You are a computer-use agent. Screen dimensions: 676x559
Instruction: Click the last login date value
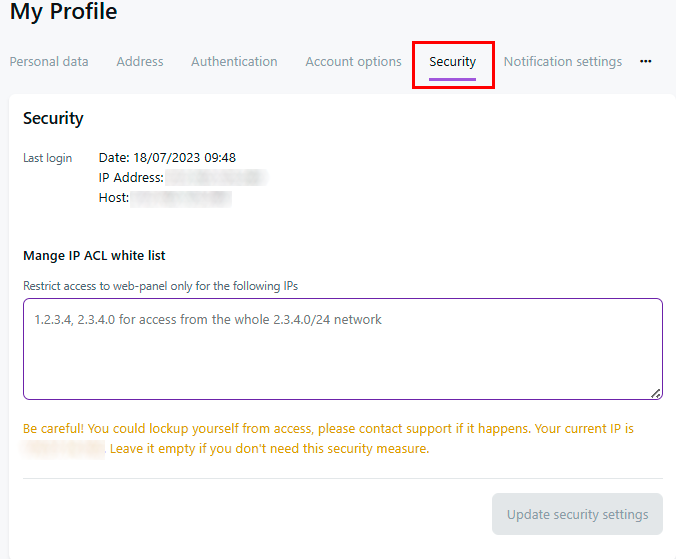pyautogui.click(x=167, y=158)
